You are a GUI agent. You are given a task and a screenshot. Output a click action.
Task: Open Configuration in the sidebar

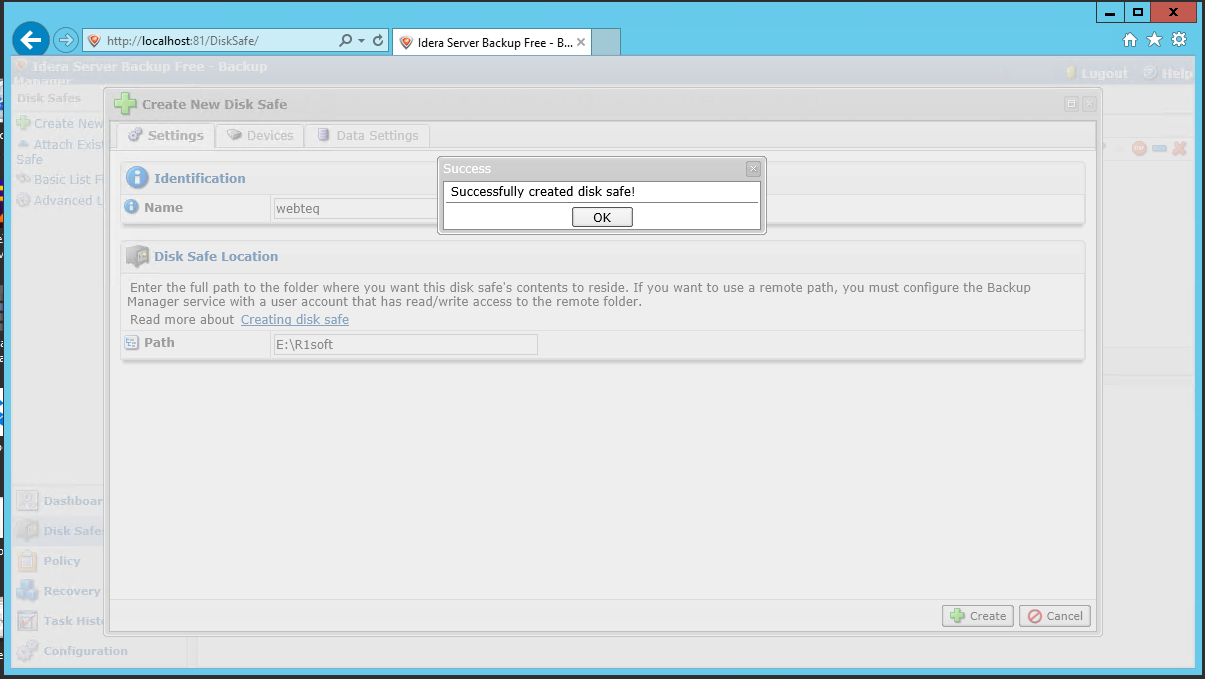(84, 651)
